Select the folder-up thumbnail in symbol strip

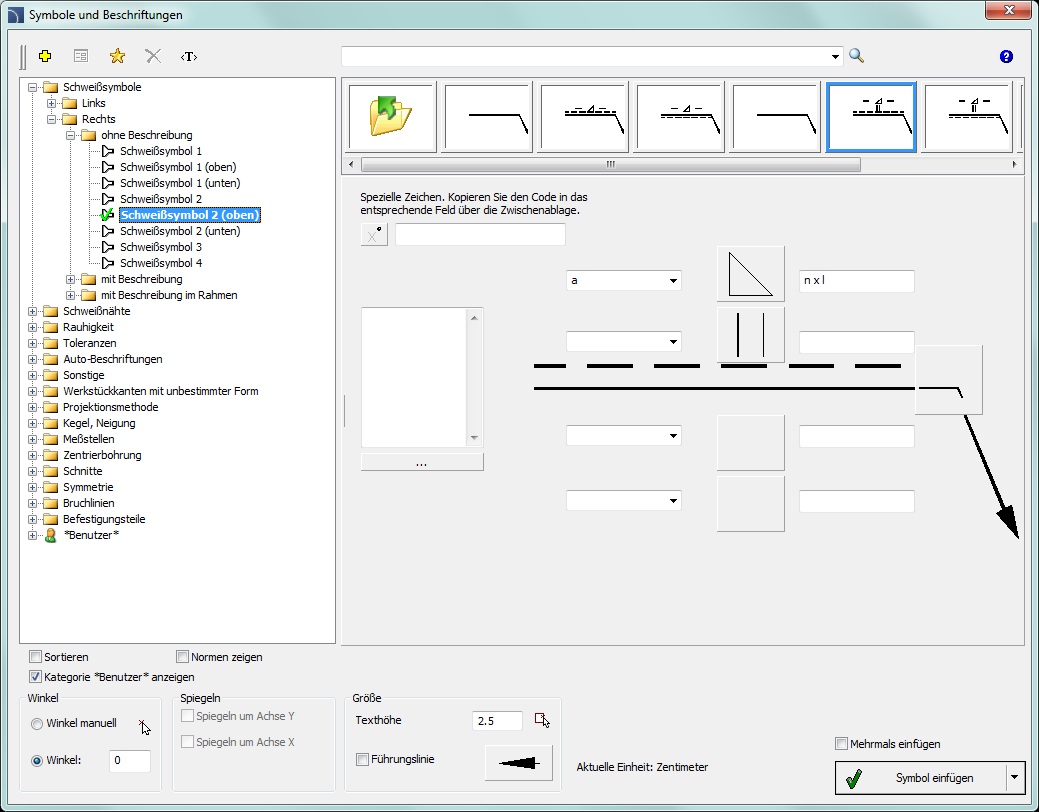pos(391,118)
